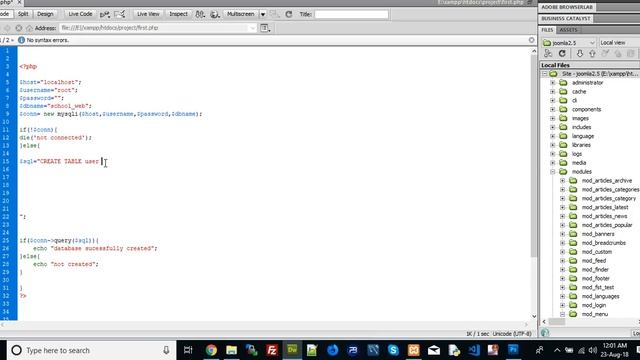Open the Live view options icon
The height and width of the screenshot is (360, 640).
coord(265,28)
